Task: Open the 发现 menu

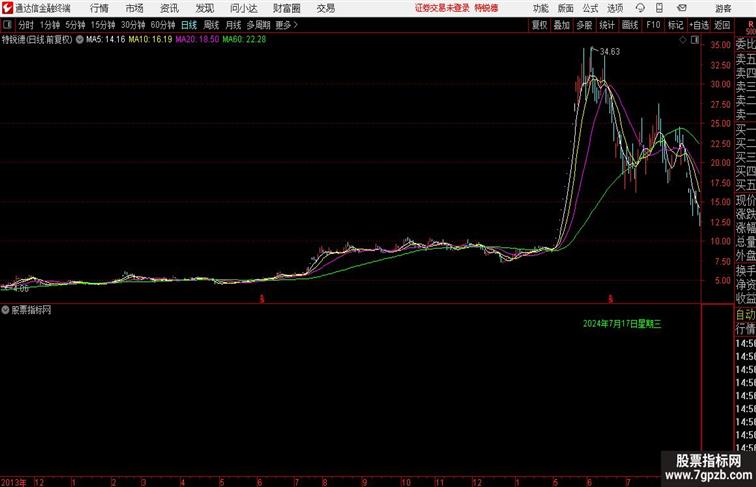Action: (204, 8)
